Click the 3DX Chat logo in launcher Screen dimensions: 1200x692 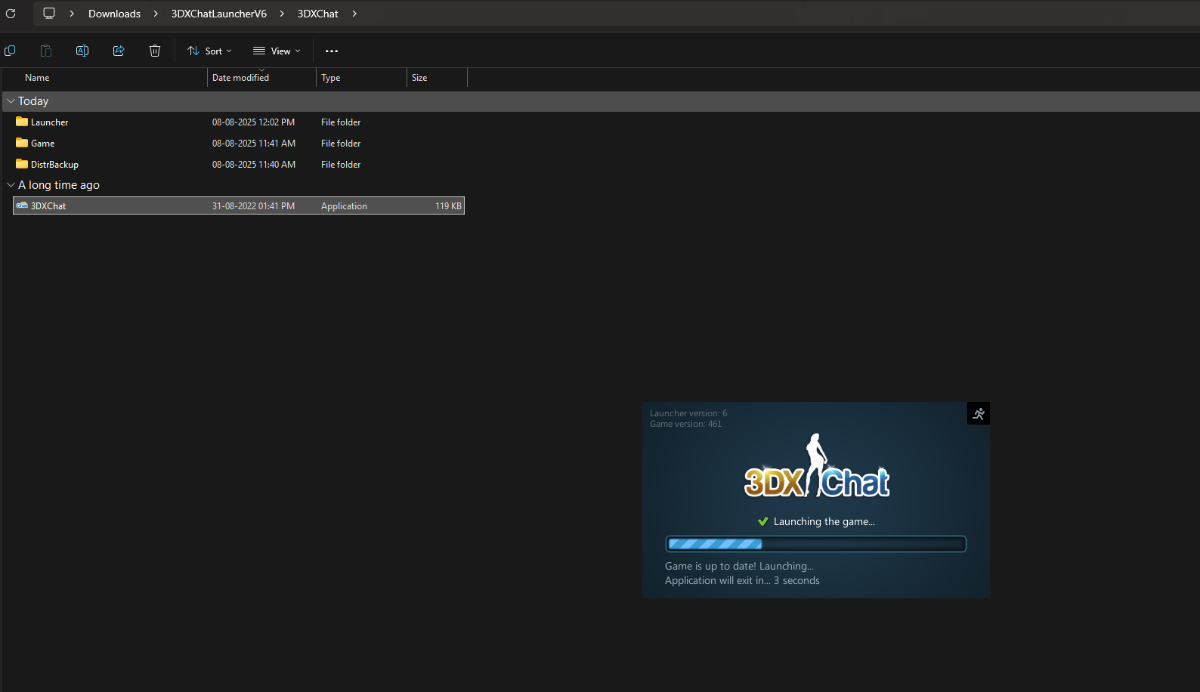click(x=817, y=466)
